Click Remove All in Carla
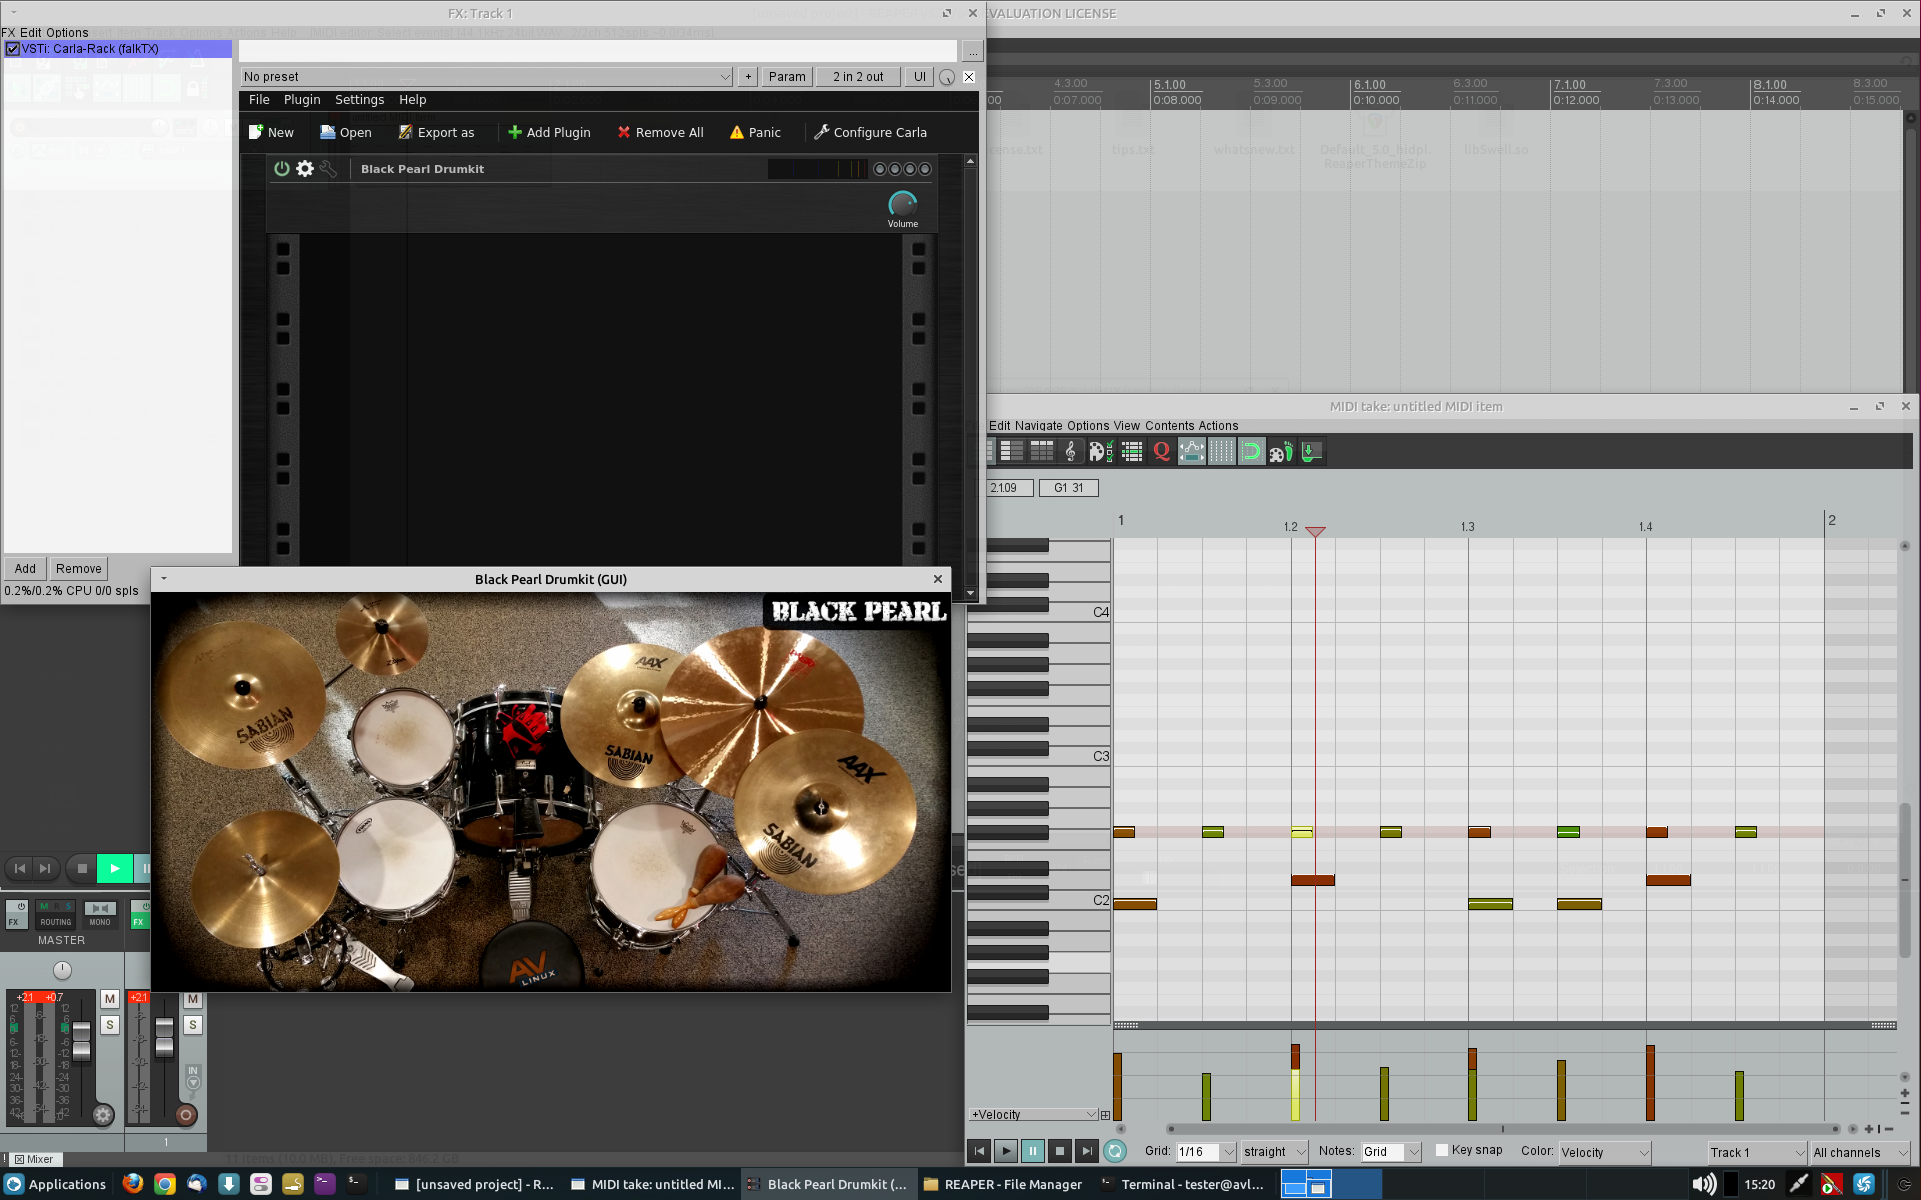Screen dimensions: 1921x1200 coord(660,132)
